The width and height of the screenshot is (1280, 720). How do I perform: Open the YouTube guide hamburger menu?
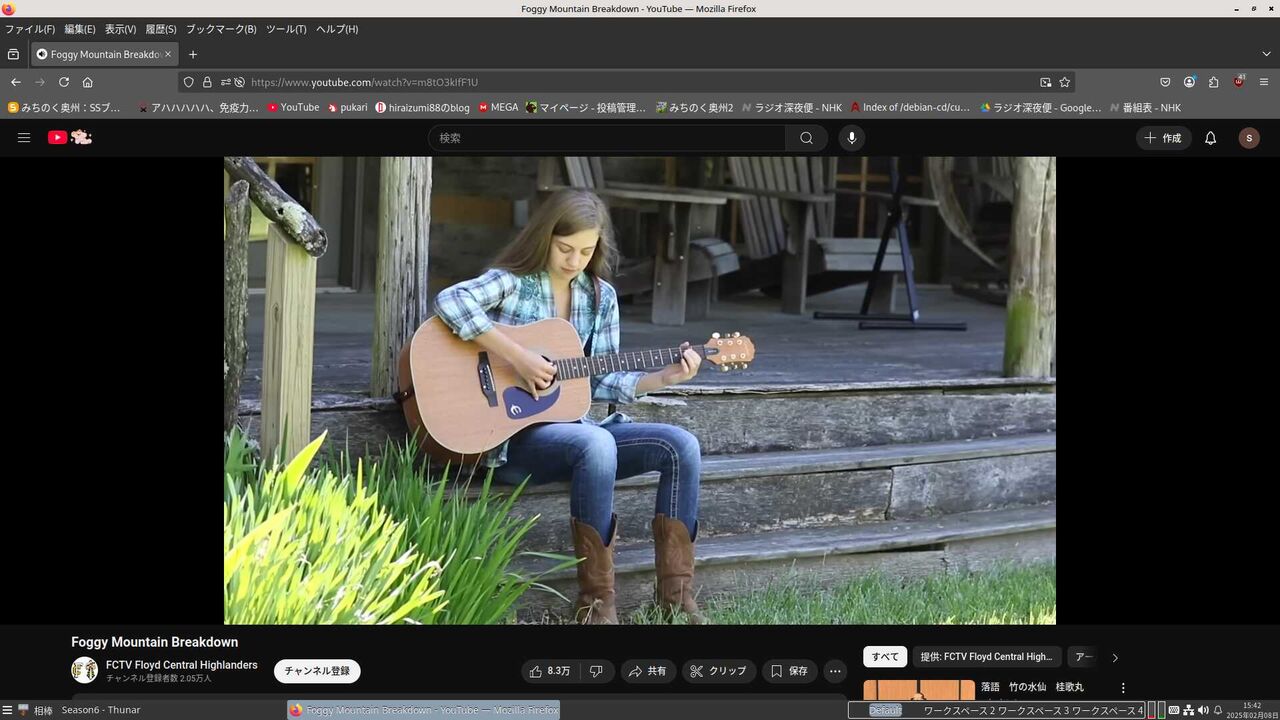(24, 138)
